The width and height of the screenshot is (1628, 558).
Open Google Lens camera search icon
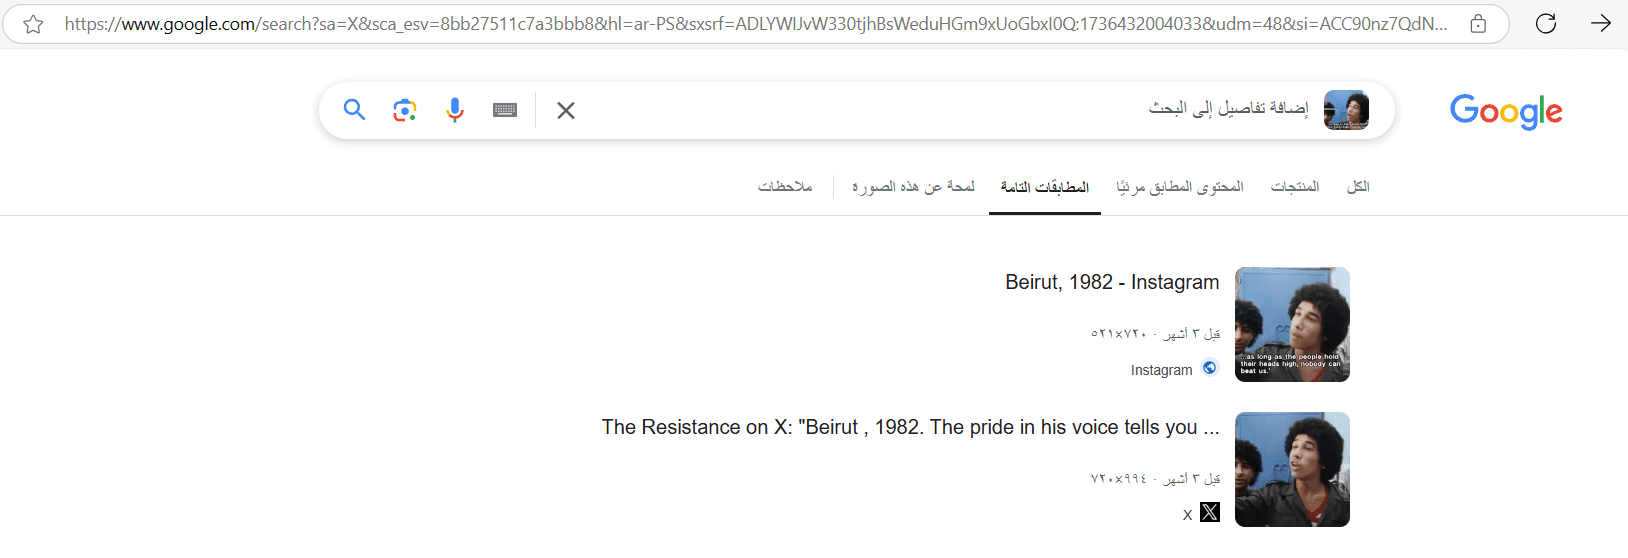coord(405,110)
